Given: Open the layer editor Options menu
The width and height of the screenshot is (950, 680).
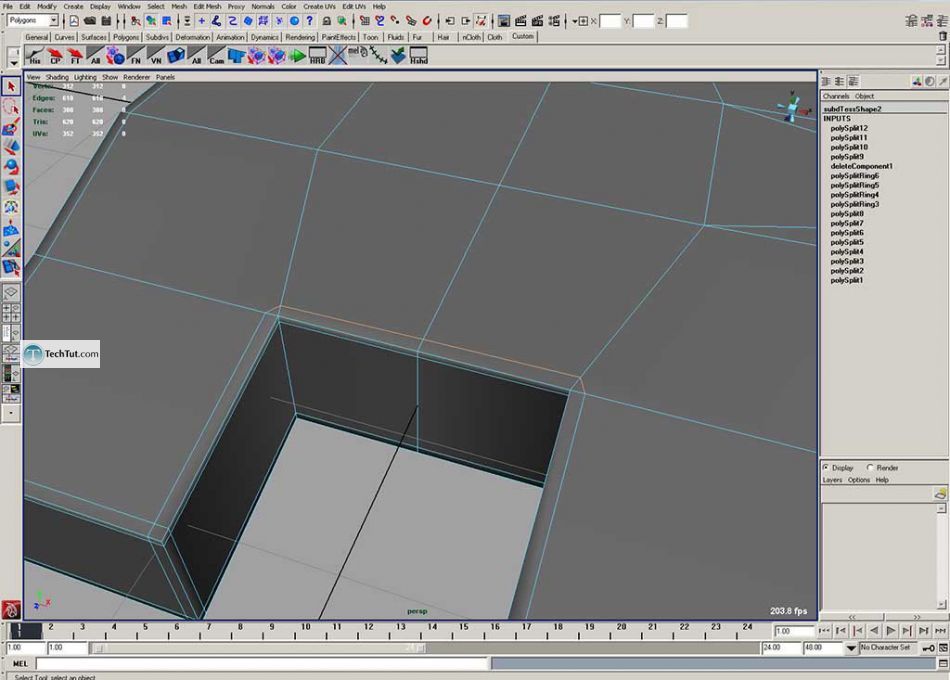Looking at the screenshot, I should [x=859, y=479].
